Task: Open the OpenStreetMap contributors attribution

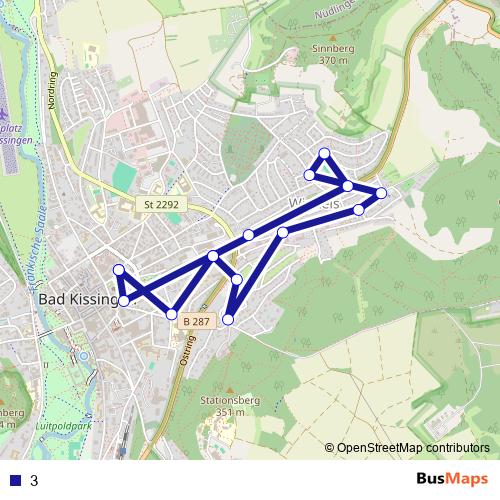Action: pos(407,448)
